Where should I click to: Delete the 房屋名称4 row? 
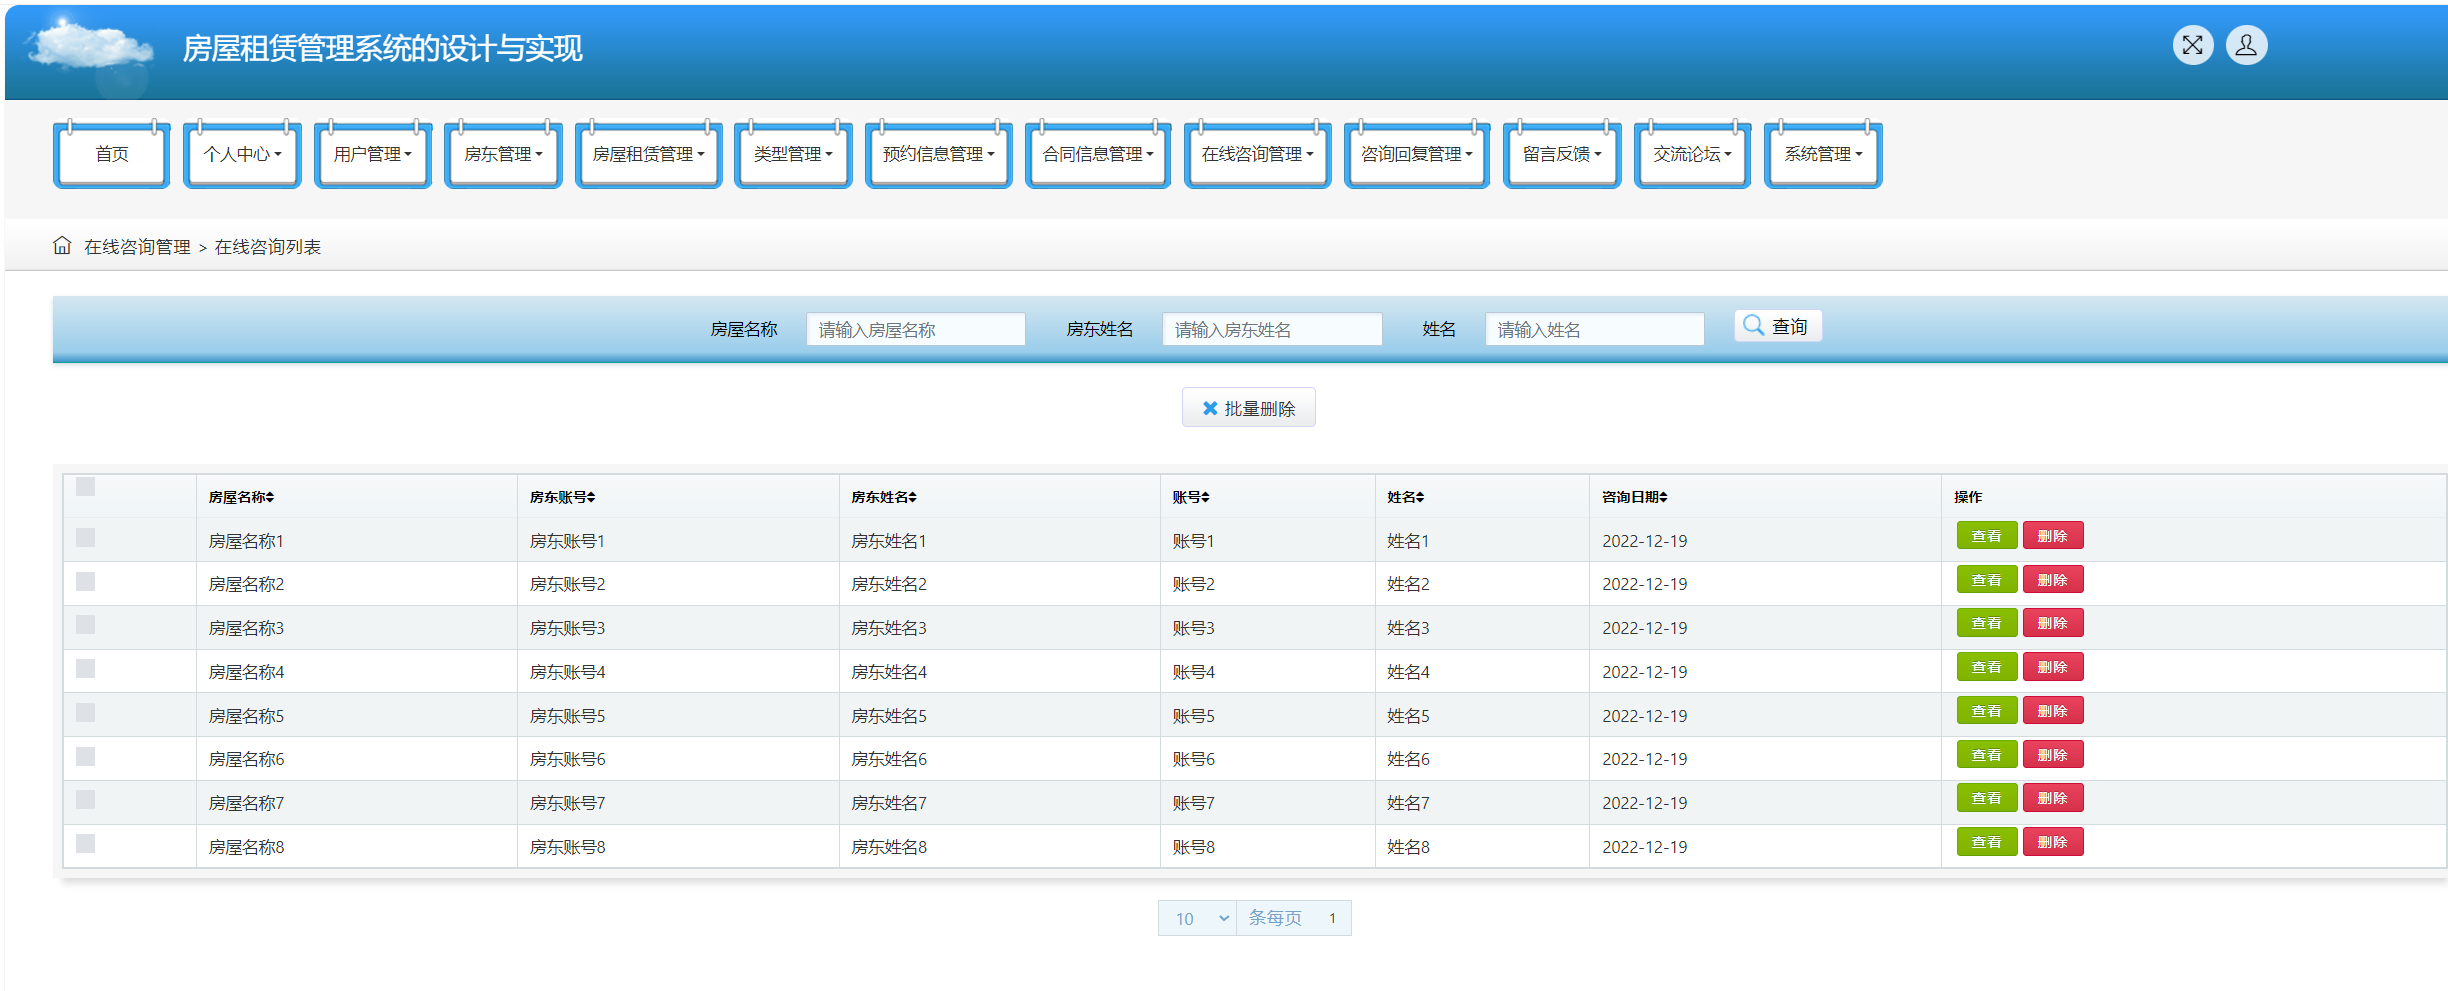2052,667
